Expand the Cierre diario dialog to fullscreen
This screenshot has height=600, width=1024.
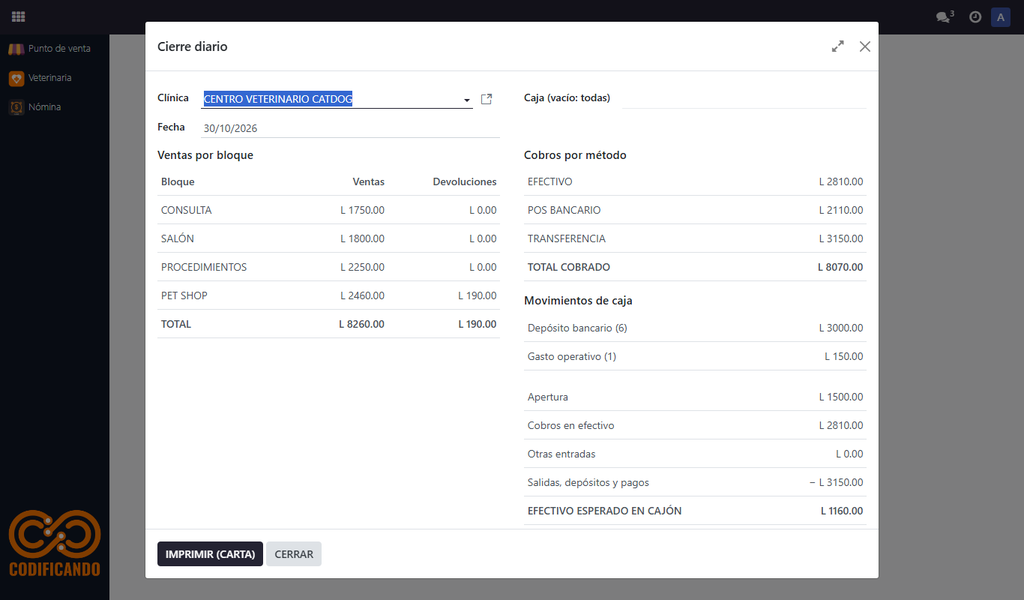tap(838, 46)
